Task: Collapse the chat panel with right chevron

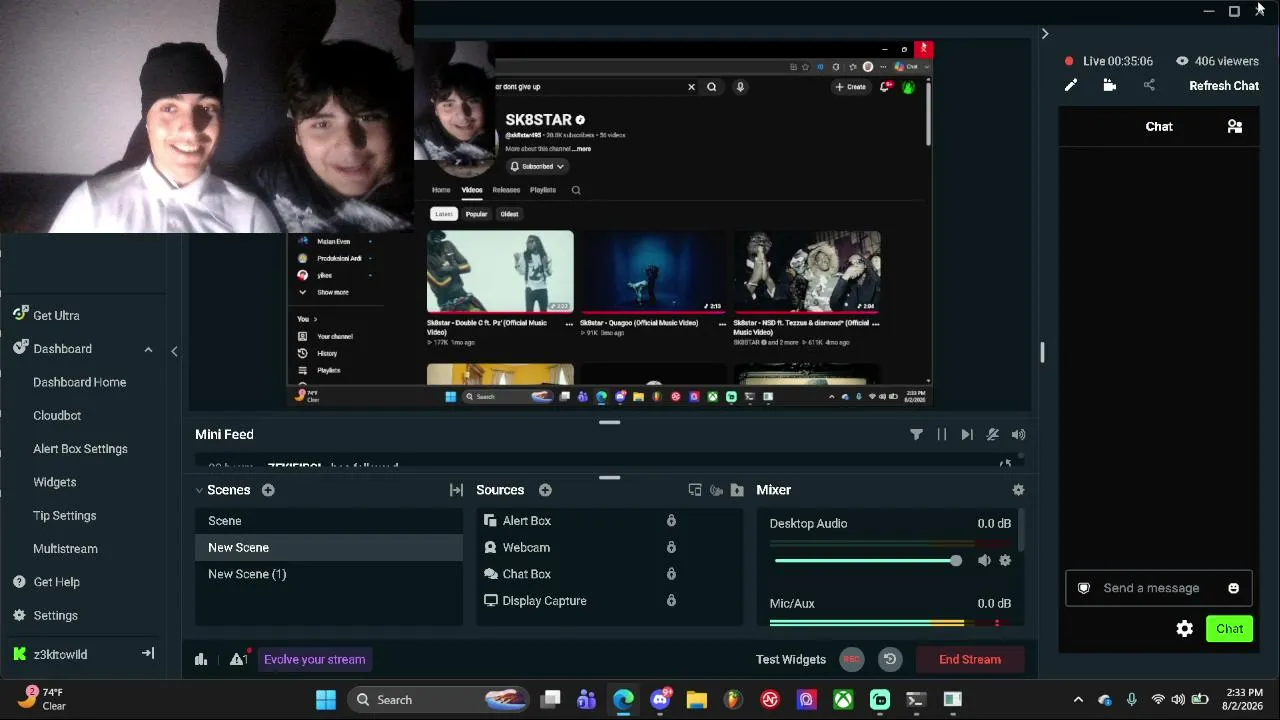Action: 1045,34
